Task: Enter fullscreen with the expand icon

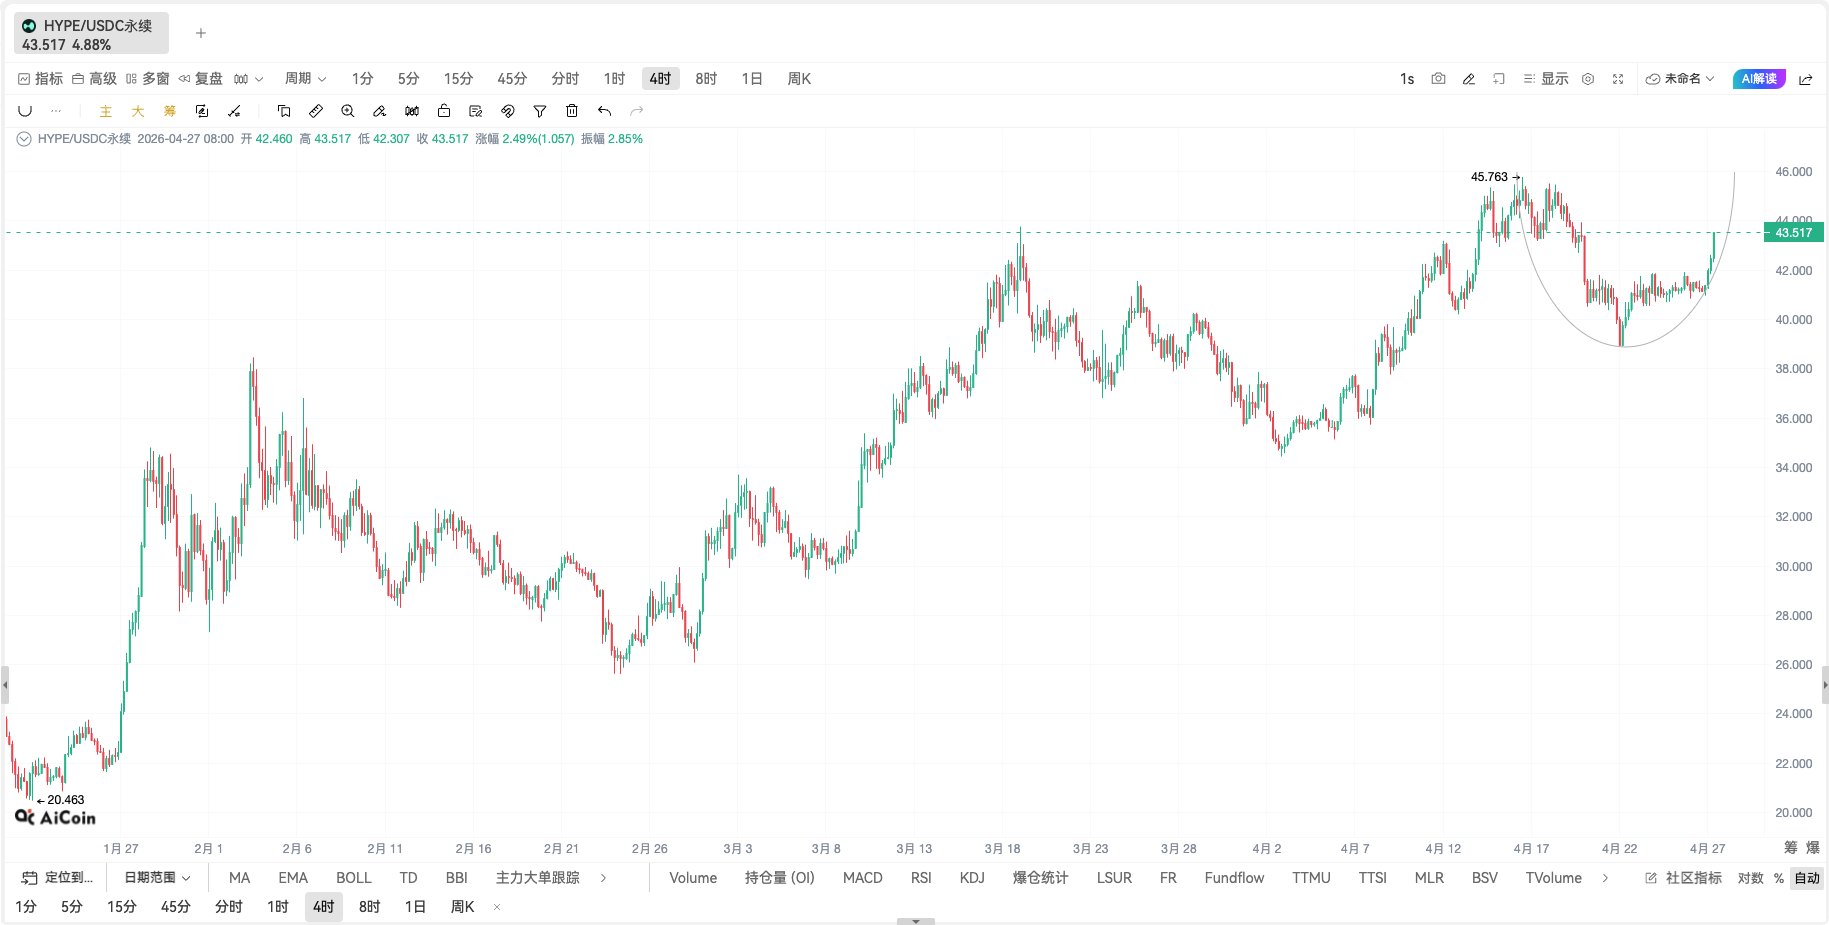Action: pos(1618,79)
